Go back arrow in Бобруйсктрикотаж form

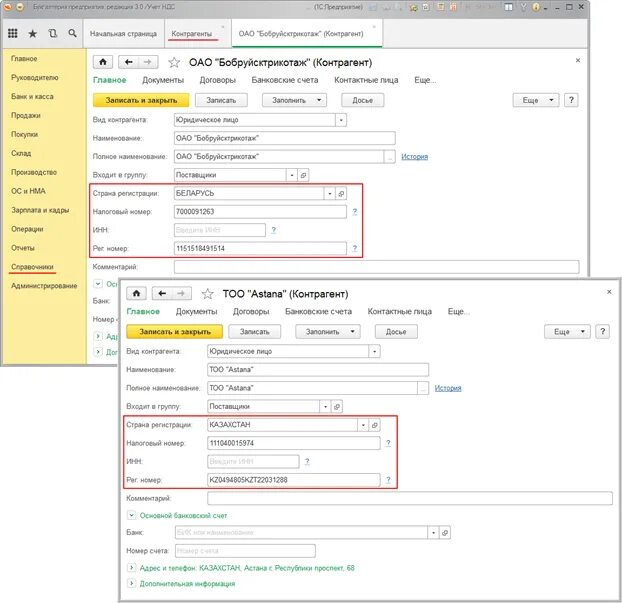[x=128, y=62]
